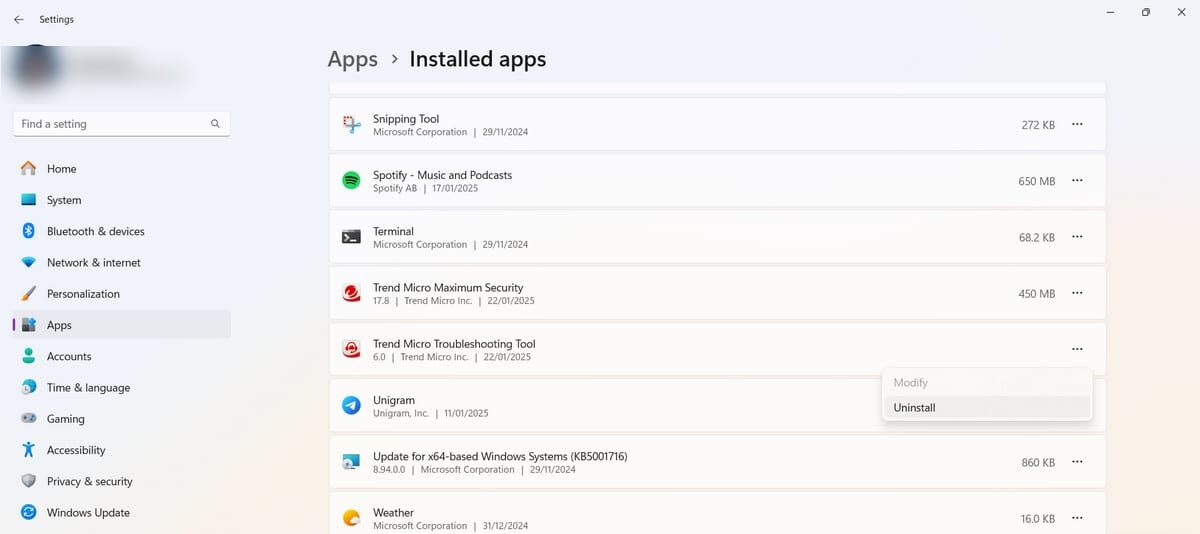The height and width of the screenshot is (534, 1200).
Task: Click the Accessibility figure icon
Action: 28,450
